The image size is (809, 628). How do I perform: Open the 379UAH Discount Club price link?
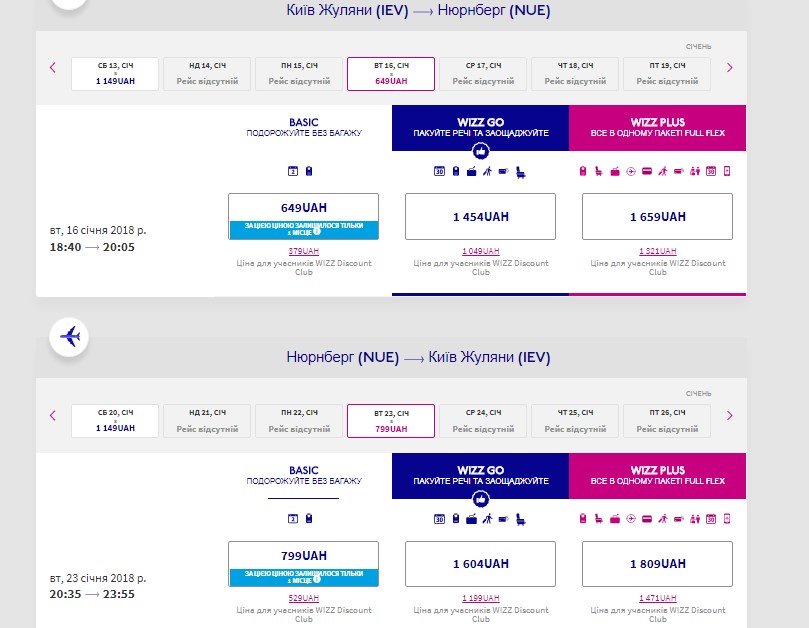tap(303, 251)
